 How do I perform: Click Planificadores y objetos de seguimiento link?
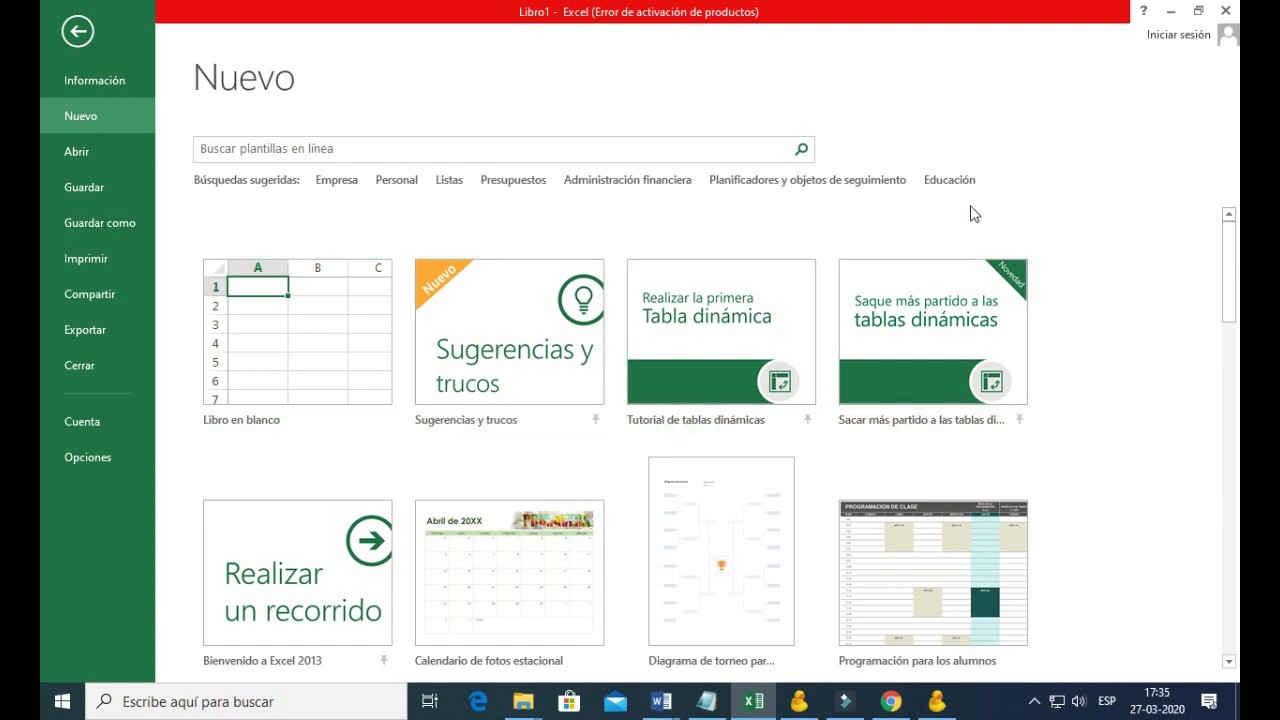807,180
